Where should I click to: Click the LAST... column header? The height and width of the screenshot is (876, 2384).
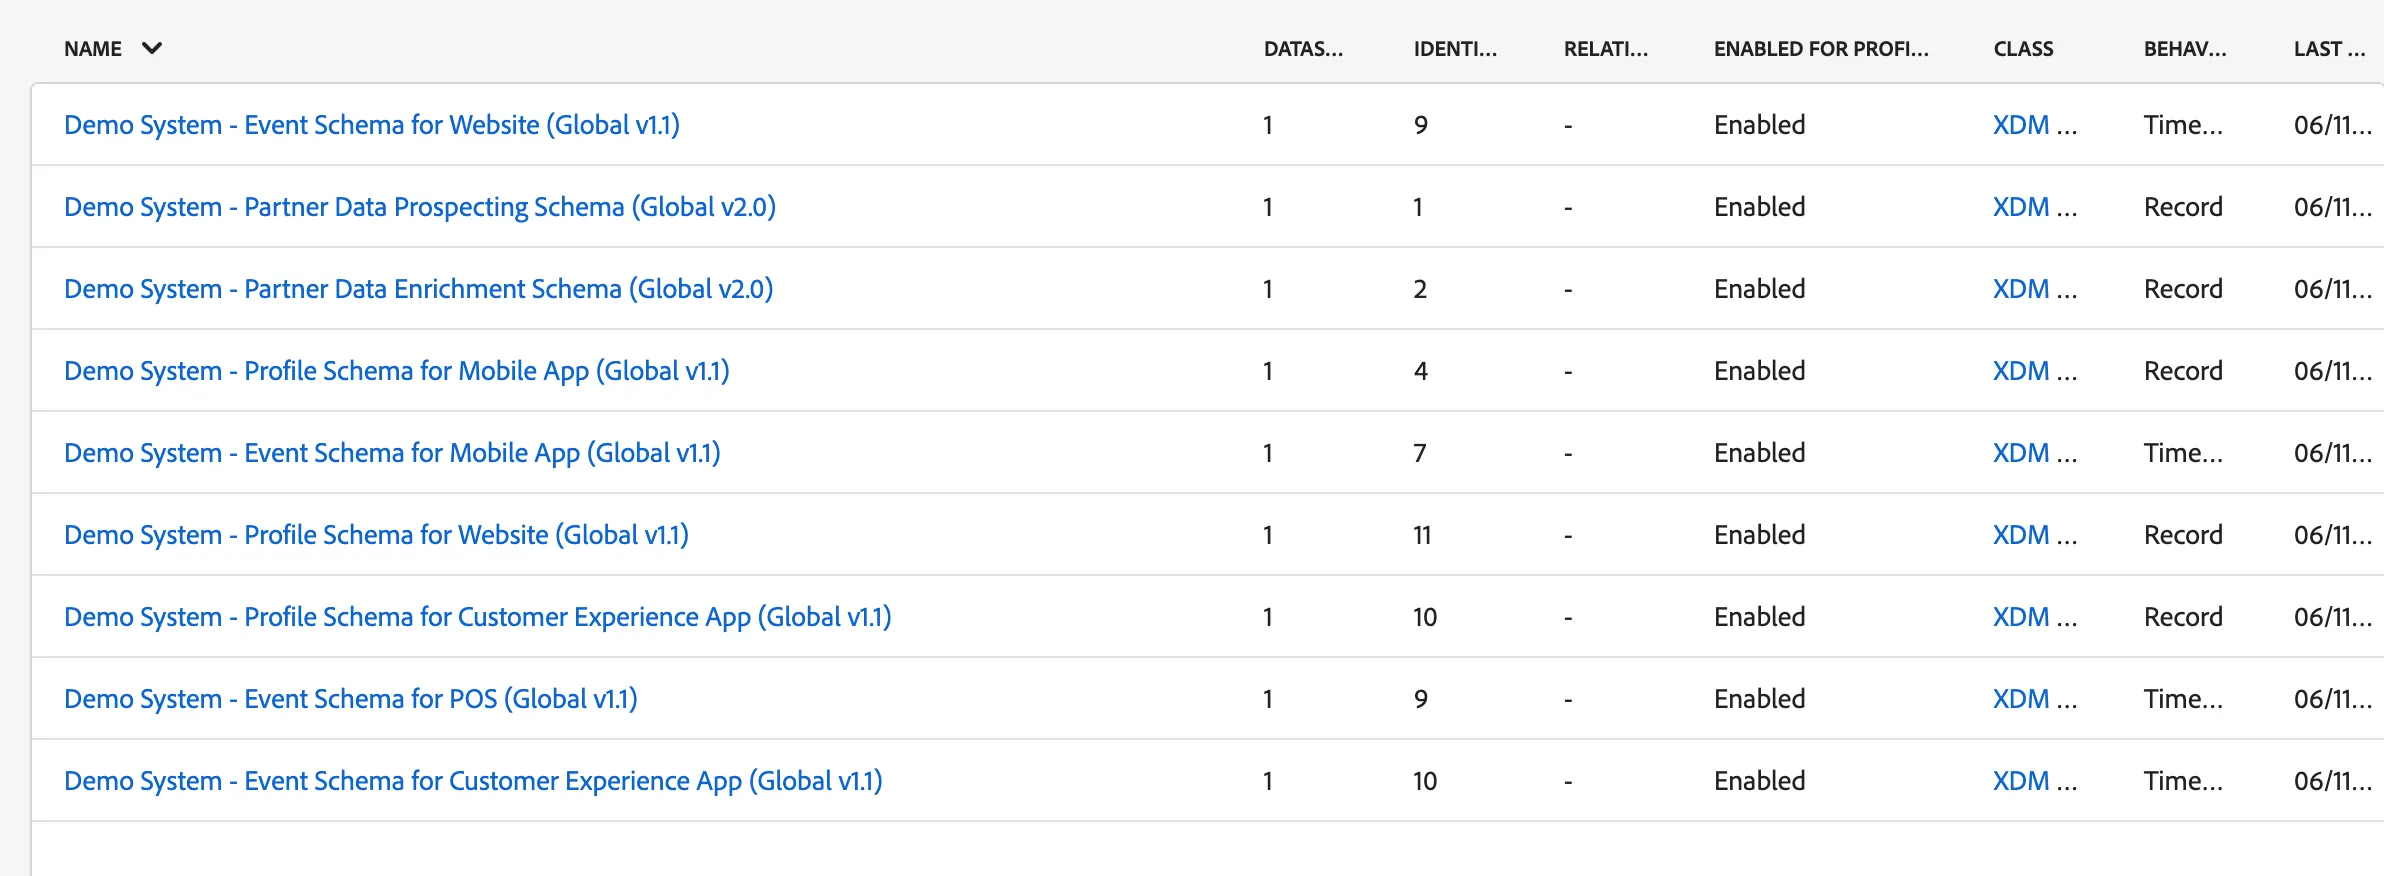[2329, 49]
